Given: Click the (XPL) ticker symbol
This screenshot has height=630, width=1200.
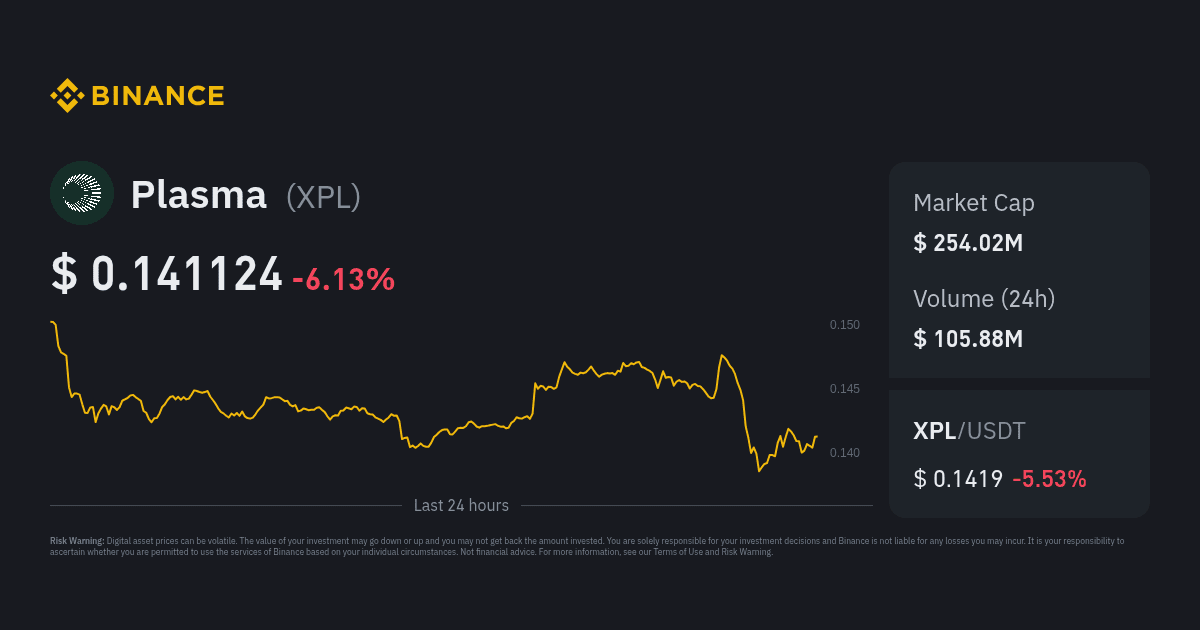Looking at the screenshot, I should [323, 196].
